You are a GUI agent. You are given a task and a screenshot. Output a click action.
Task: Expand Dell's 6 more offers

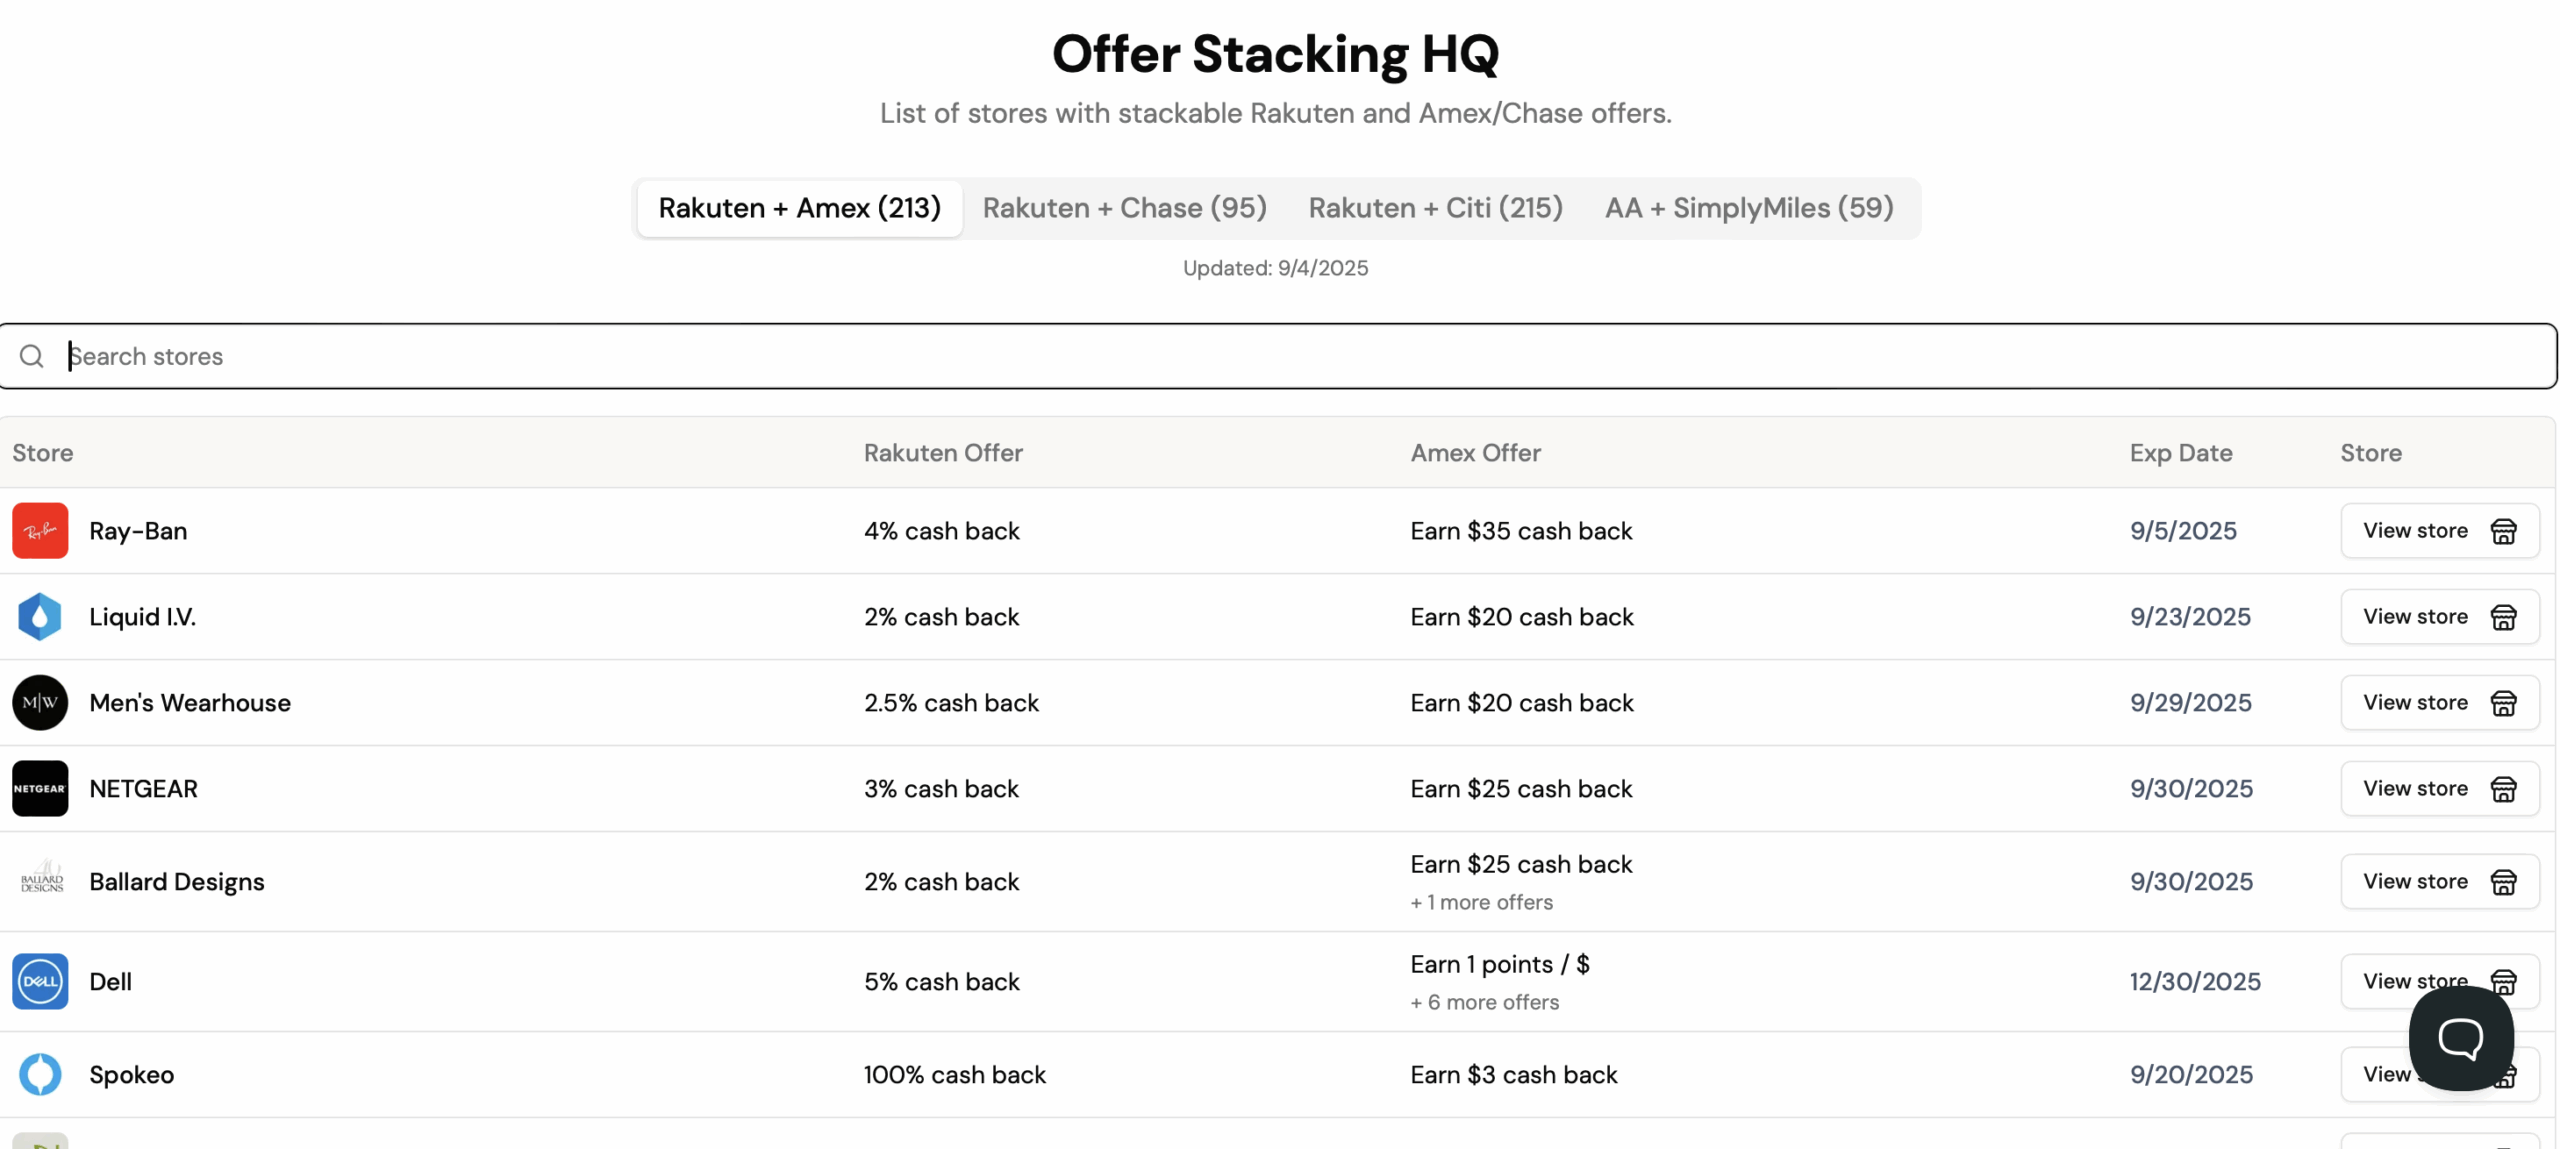[1484, 1002]
